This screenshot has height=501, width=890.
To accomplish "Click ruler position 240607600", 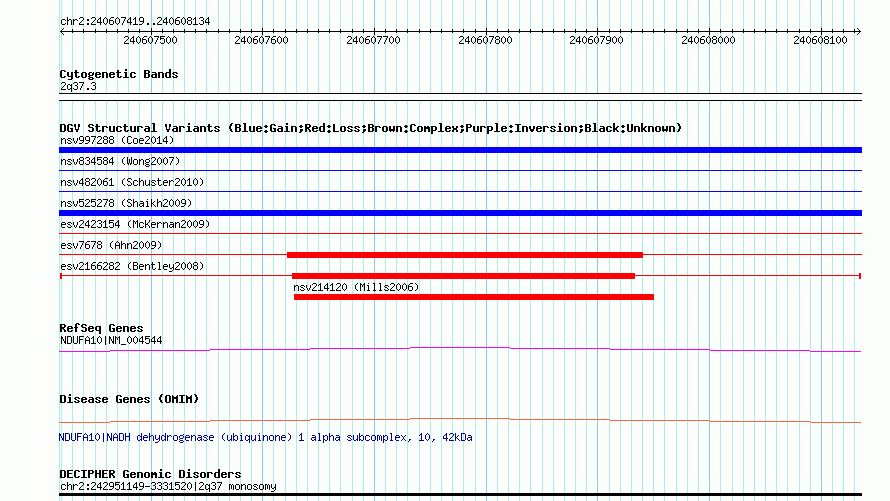I will click(x=262, y=40).
